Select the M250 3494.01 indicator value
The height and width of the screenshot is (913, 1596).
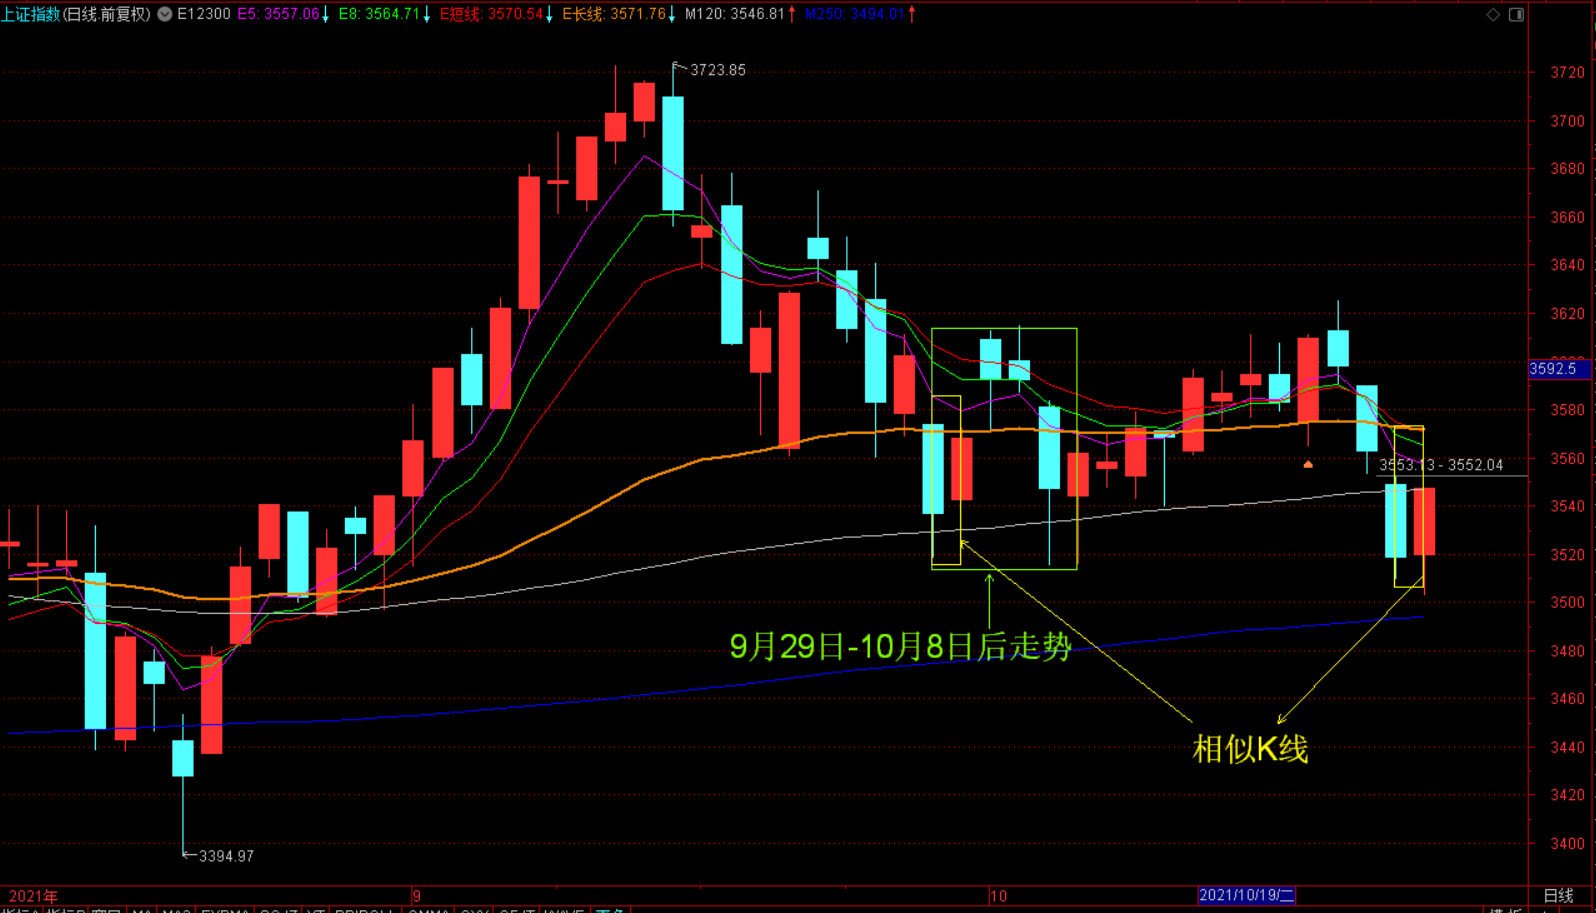854,14
